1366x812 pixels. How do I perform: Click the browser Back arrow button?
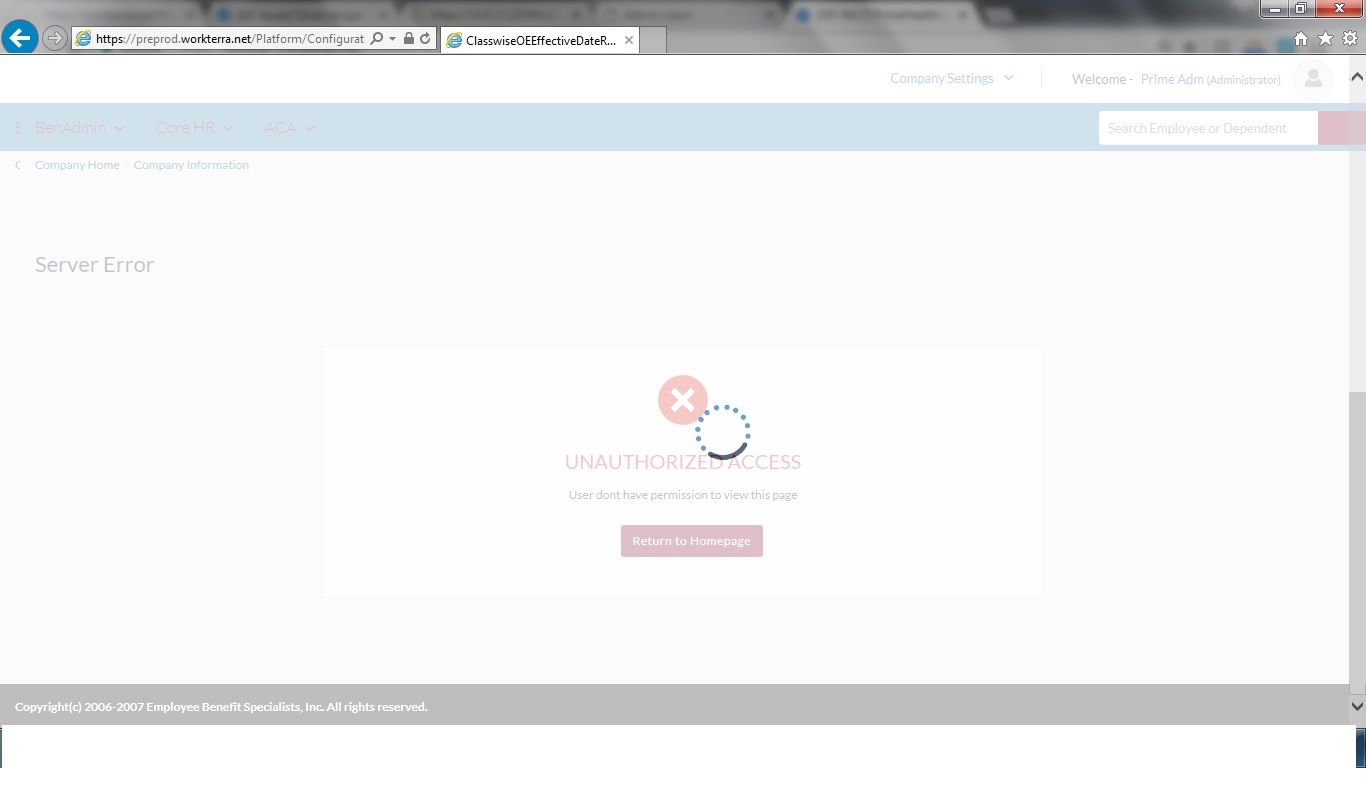[x=20, y=39]
